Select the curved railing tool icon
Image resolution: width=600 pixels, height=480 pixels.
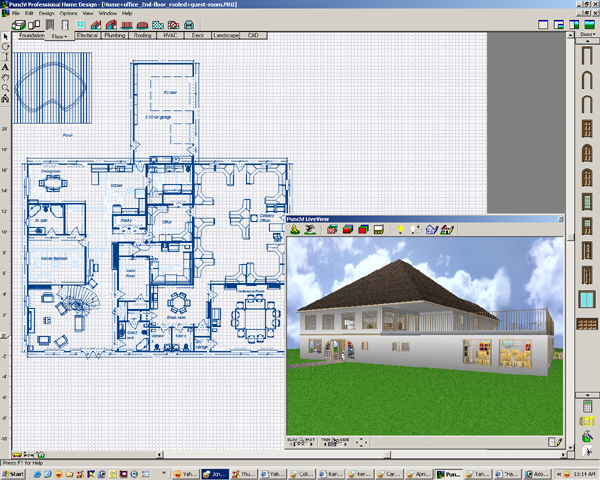point(142,25)
